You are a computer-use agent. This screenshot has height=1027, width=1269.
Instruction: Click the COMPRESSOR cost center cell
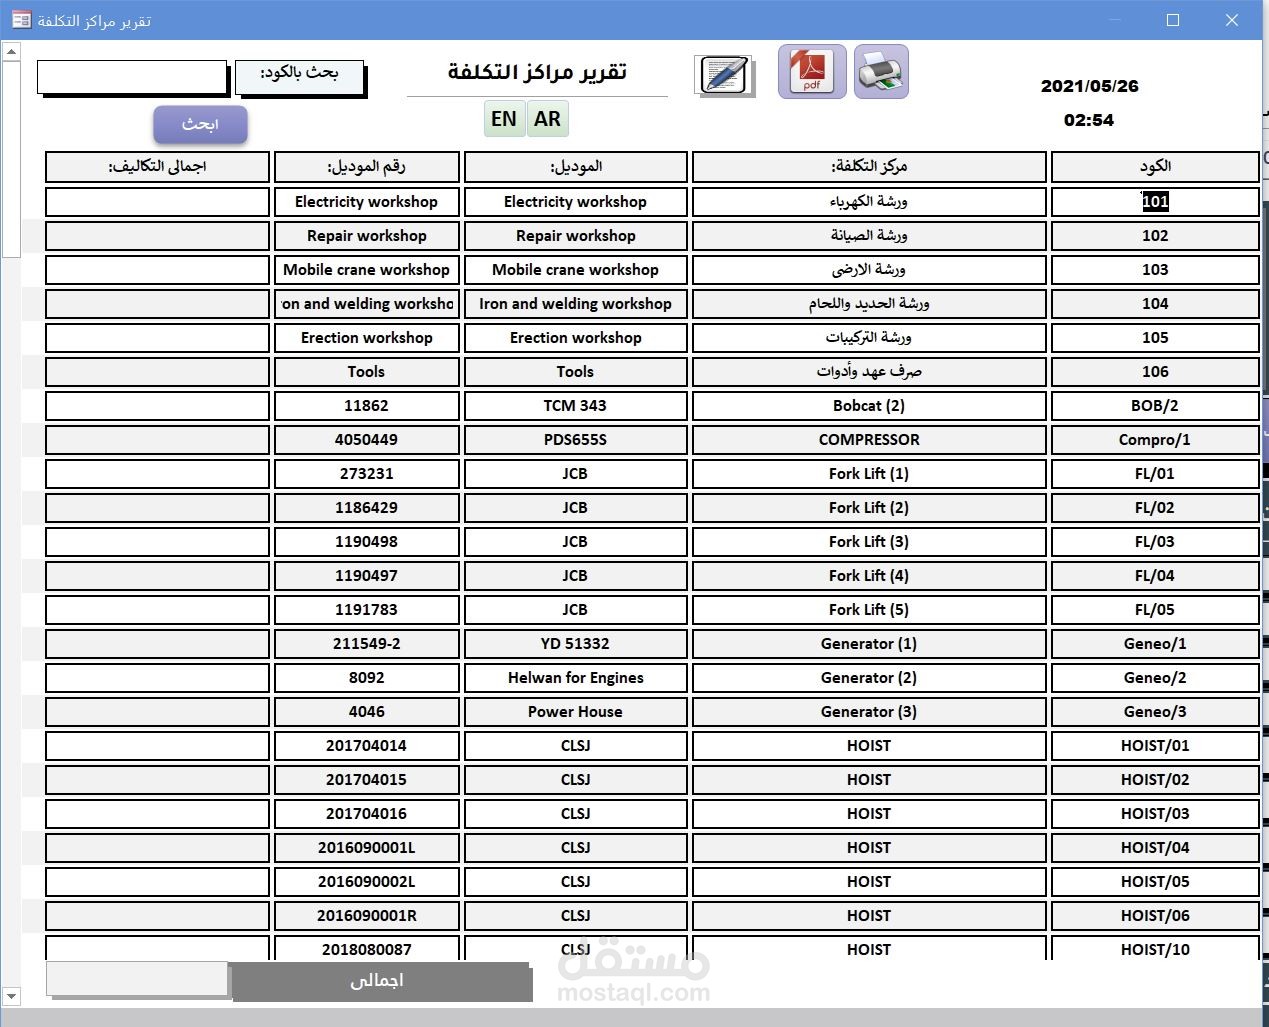869,439
